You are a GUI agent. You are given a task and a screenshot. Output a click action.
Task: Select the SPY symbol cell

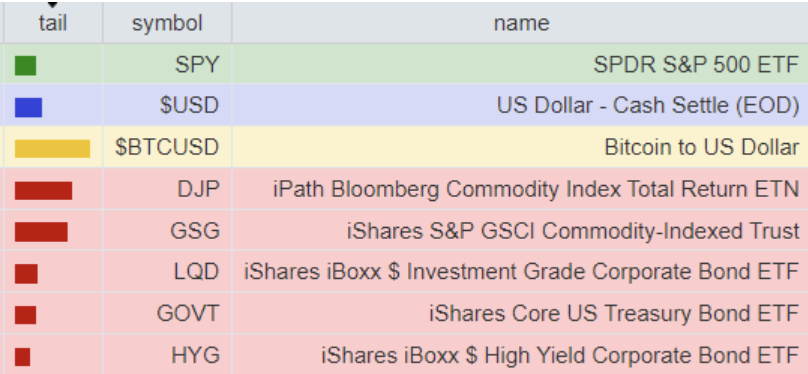tap(167, 64)
